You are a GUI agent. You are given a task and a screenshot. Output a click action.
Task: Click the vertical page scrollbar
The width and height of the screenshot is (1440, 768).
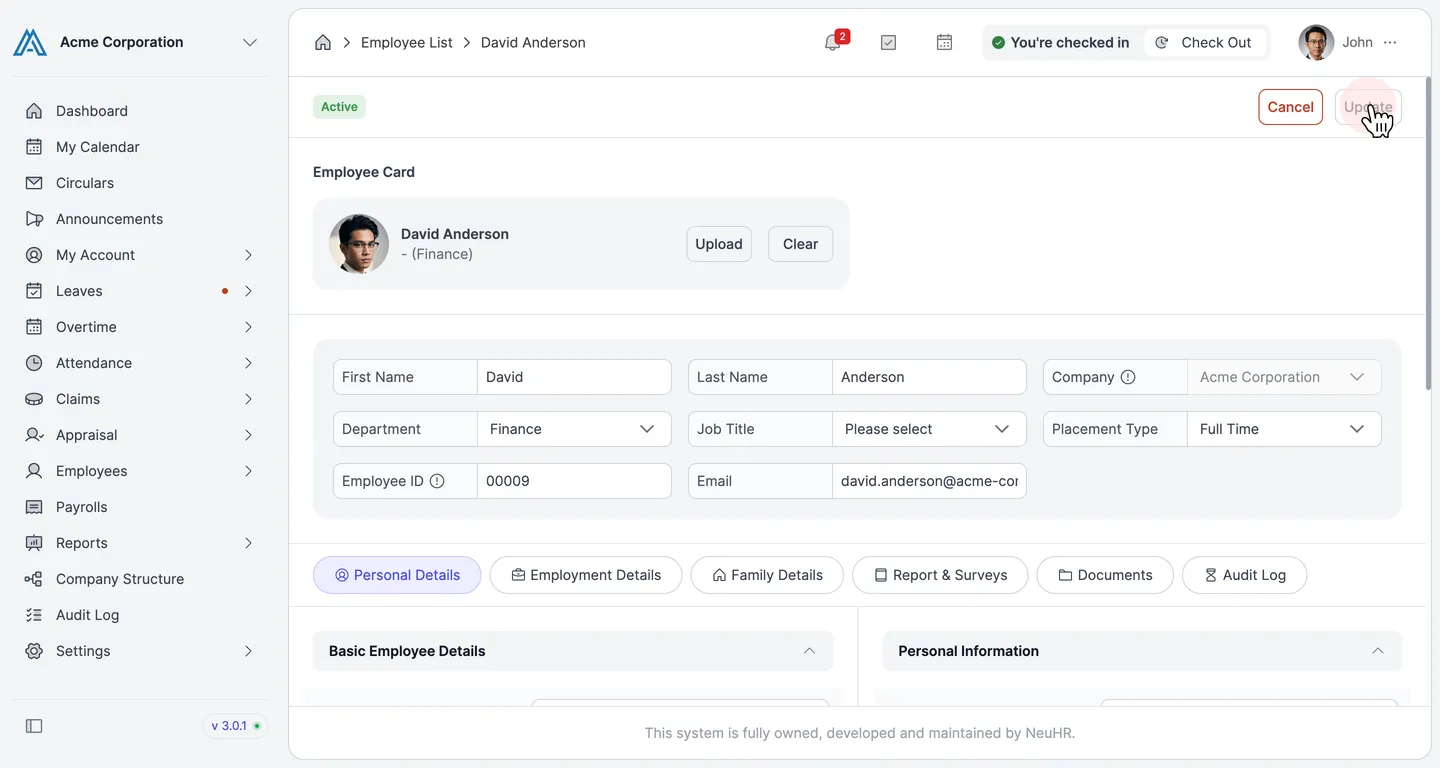[1428, 235]
